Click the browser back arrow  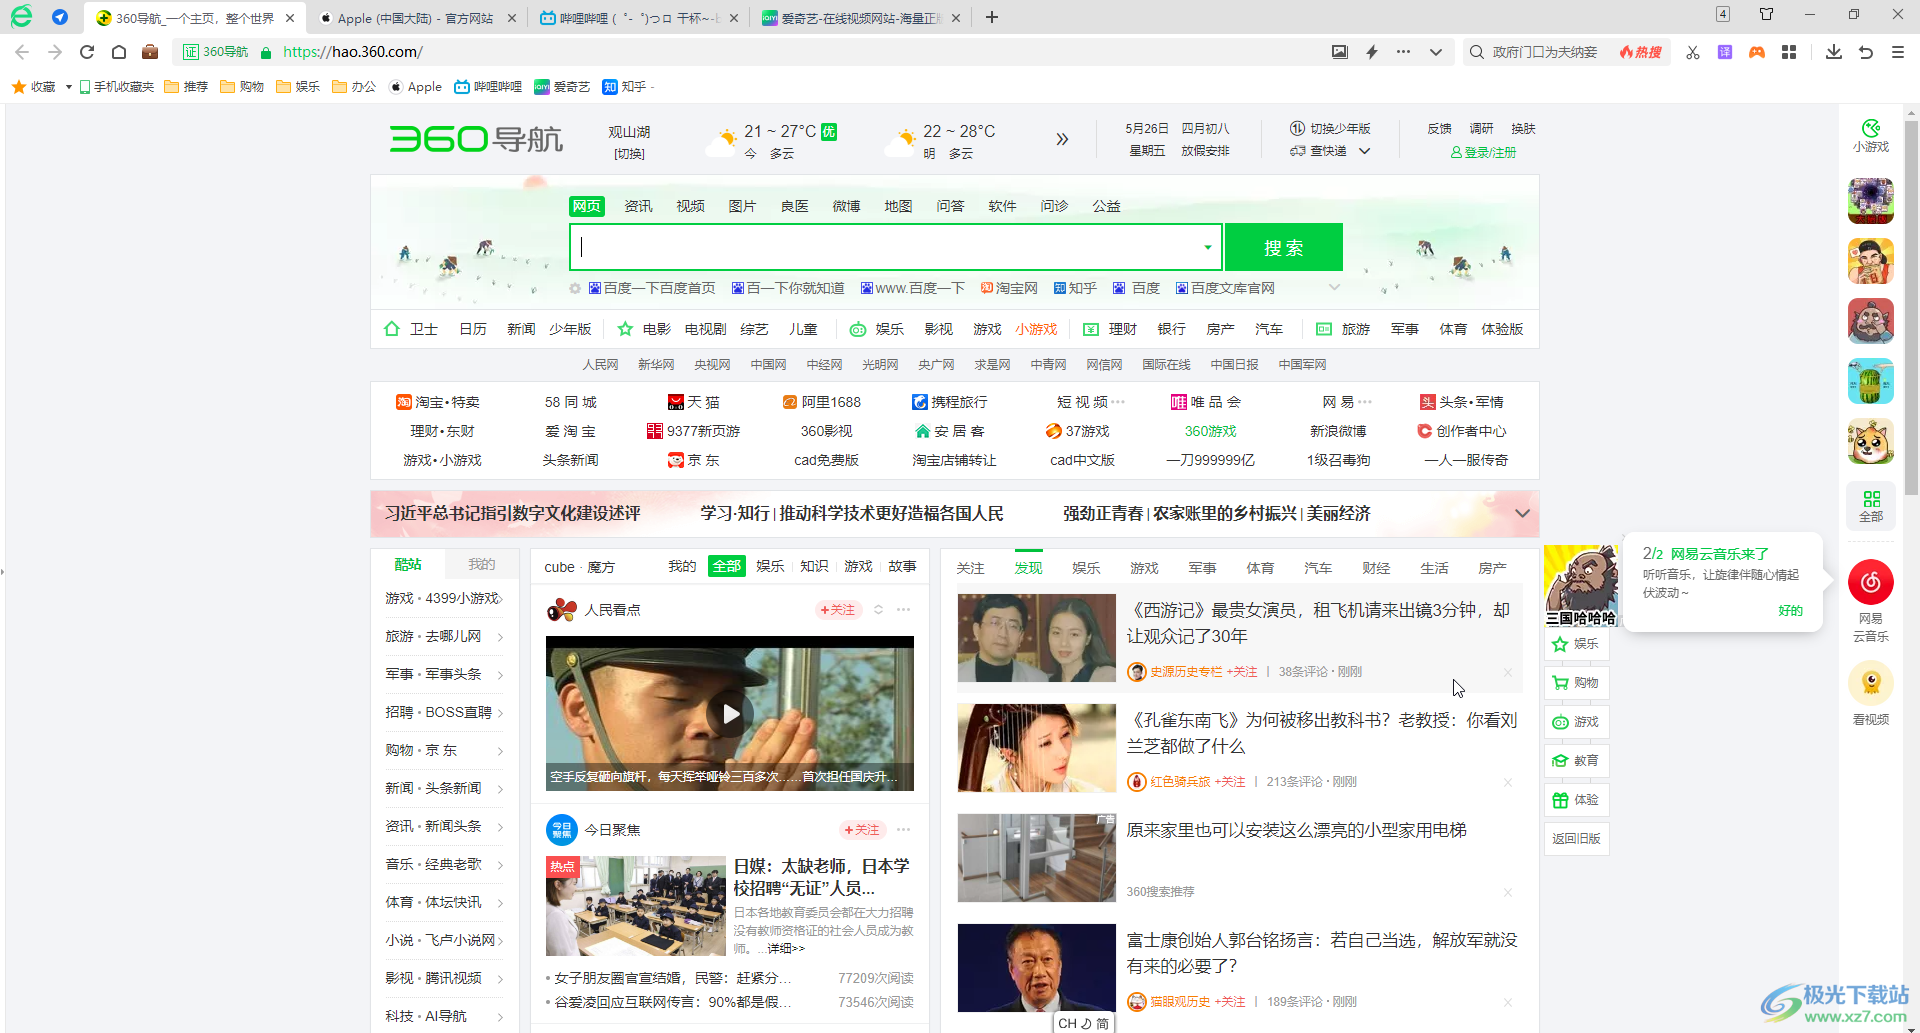point(22,52)
